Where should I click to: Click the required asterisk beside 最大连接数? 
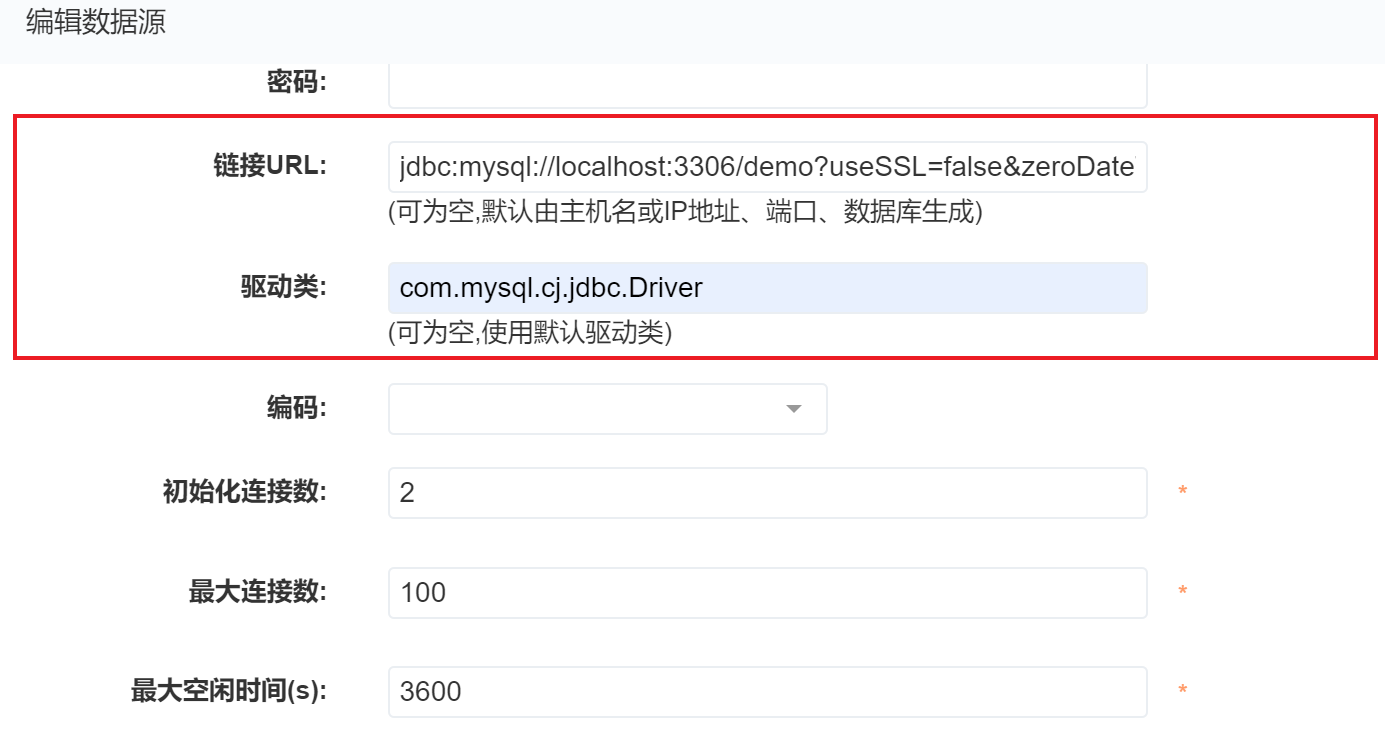click(x=1182, y=592)
